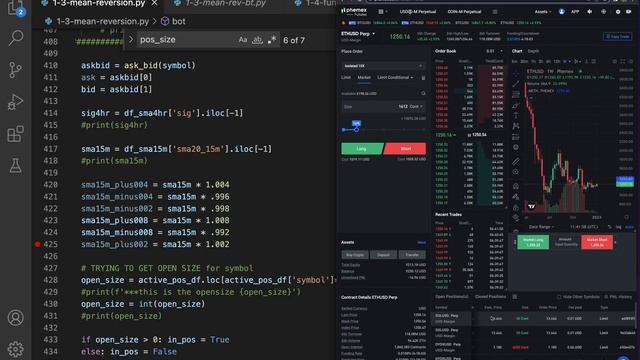Click the green Long button
Image resolution: width=640 pixels, height=360 pixels.
[x=362, y=149]
